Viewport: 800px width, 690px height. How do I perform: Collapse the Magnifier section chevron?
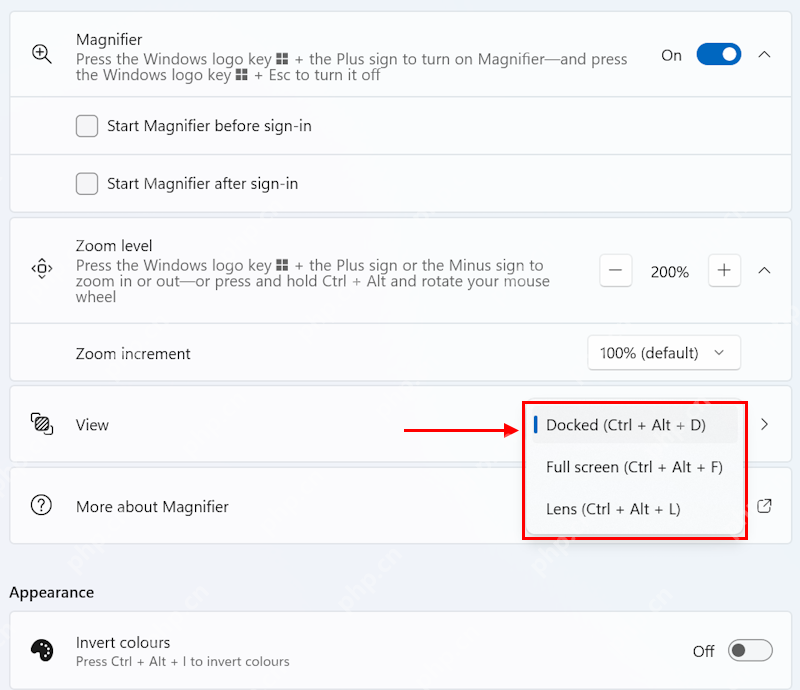(764, 54)
